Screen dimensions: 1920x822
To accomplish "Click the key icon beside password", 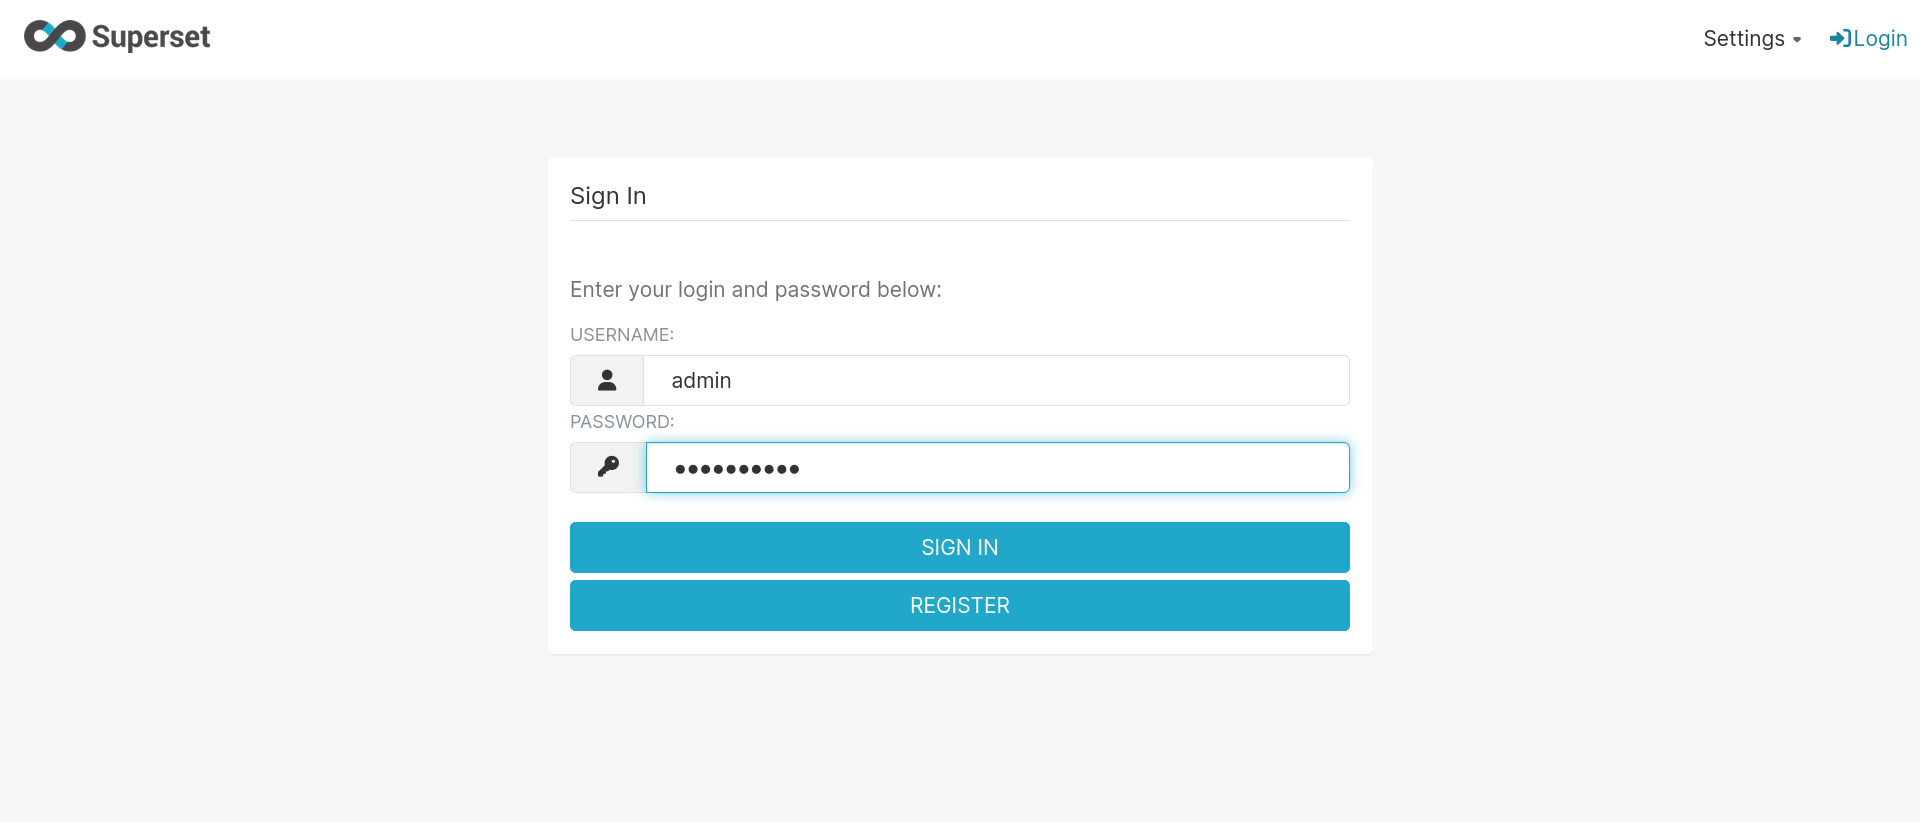I will (607, 467).
